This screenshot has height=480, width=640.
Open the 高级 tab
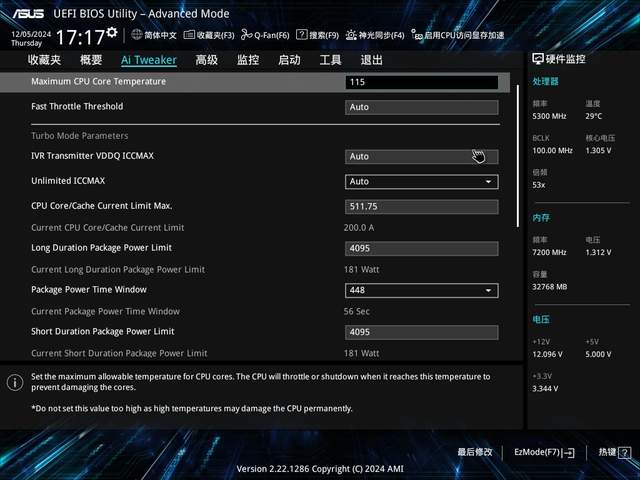click(207, 60)
